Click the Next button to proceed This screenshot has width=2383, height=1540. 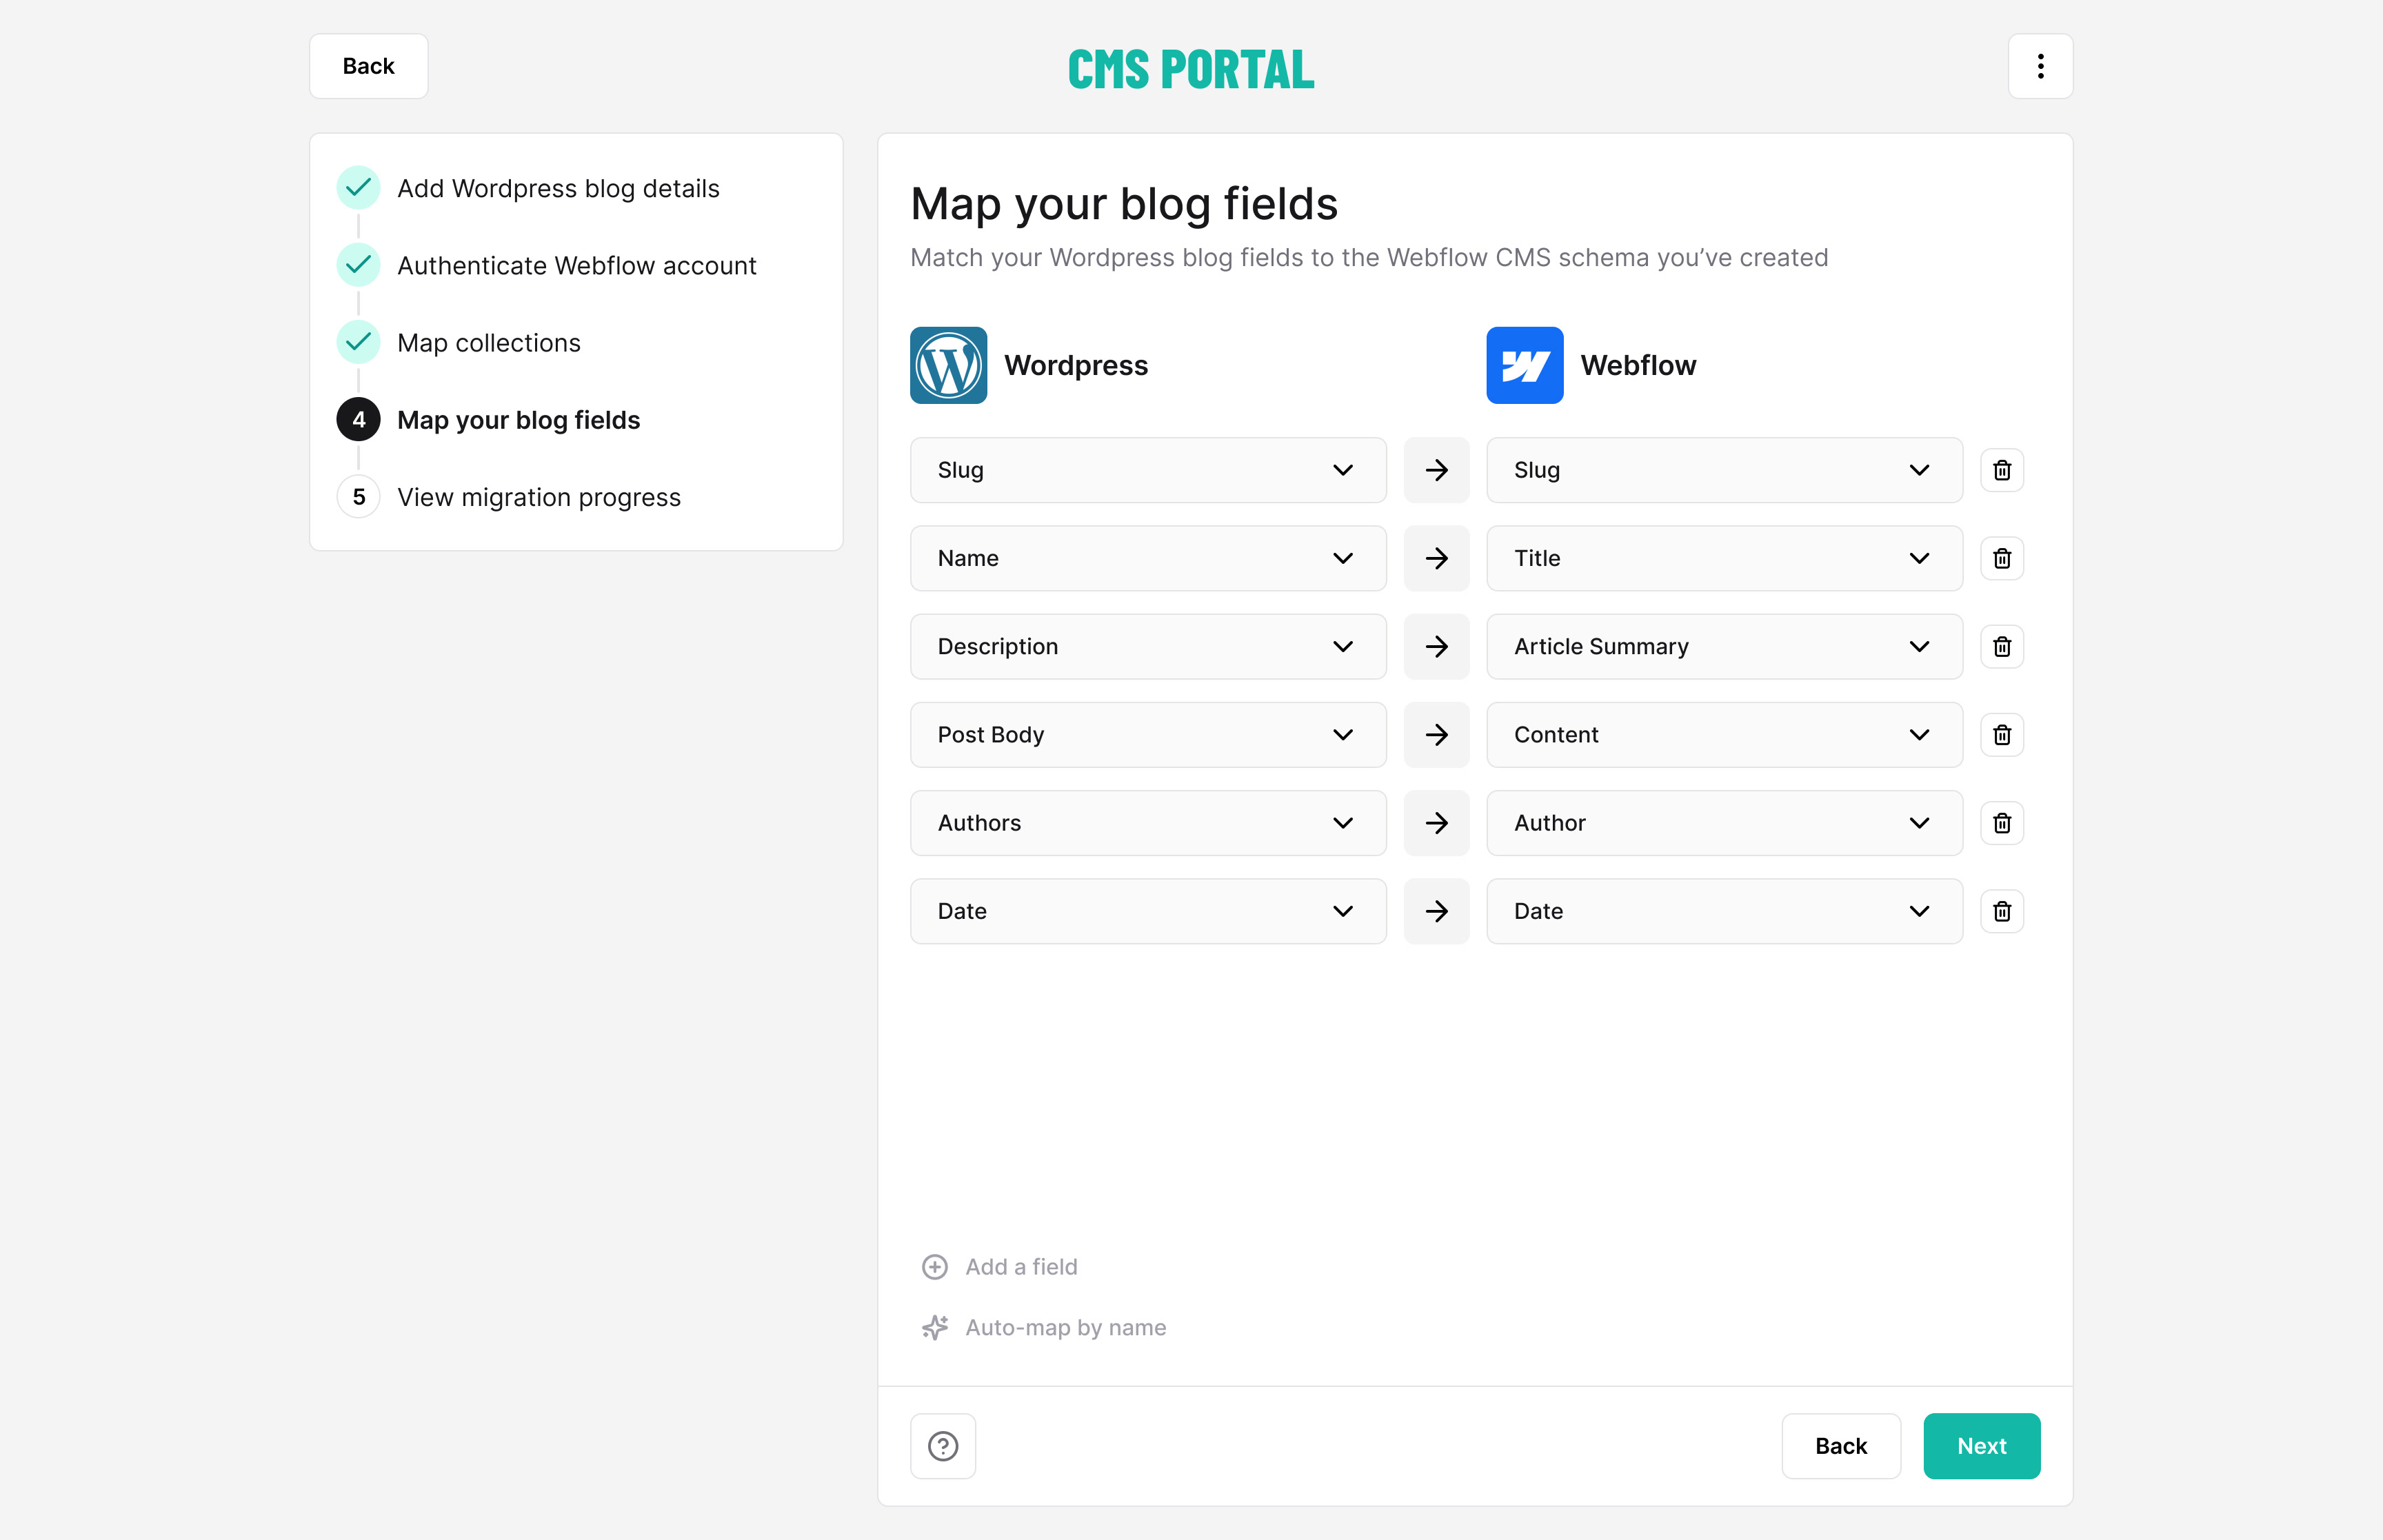tap(1980, 1444)
